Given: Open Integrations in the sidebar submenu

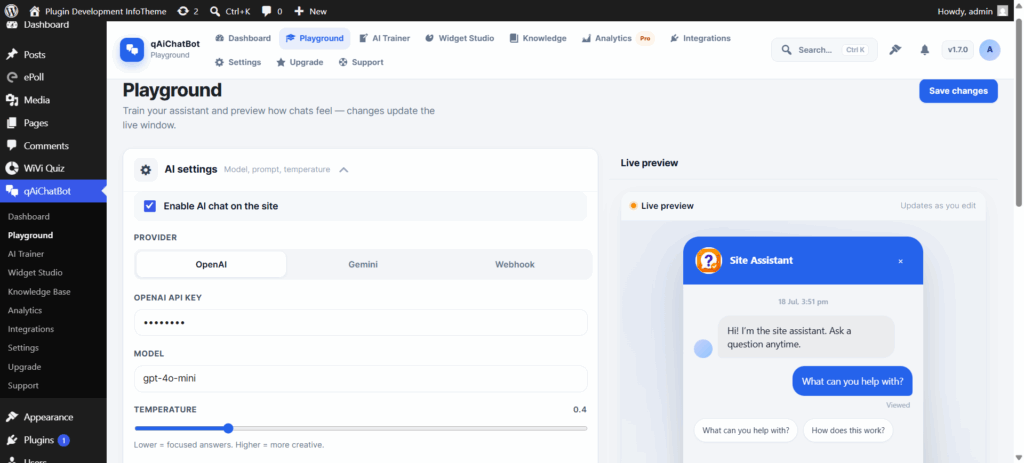Looking at the screenshot, I should pos(31,329).
